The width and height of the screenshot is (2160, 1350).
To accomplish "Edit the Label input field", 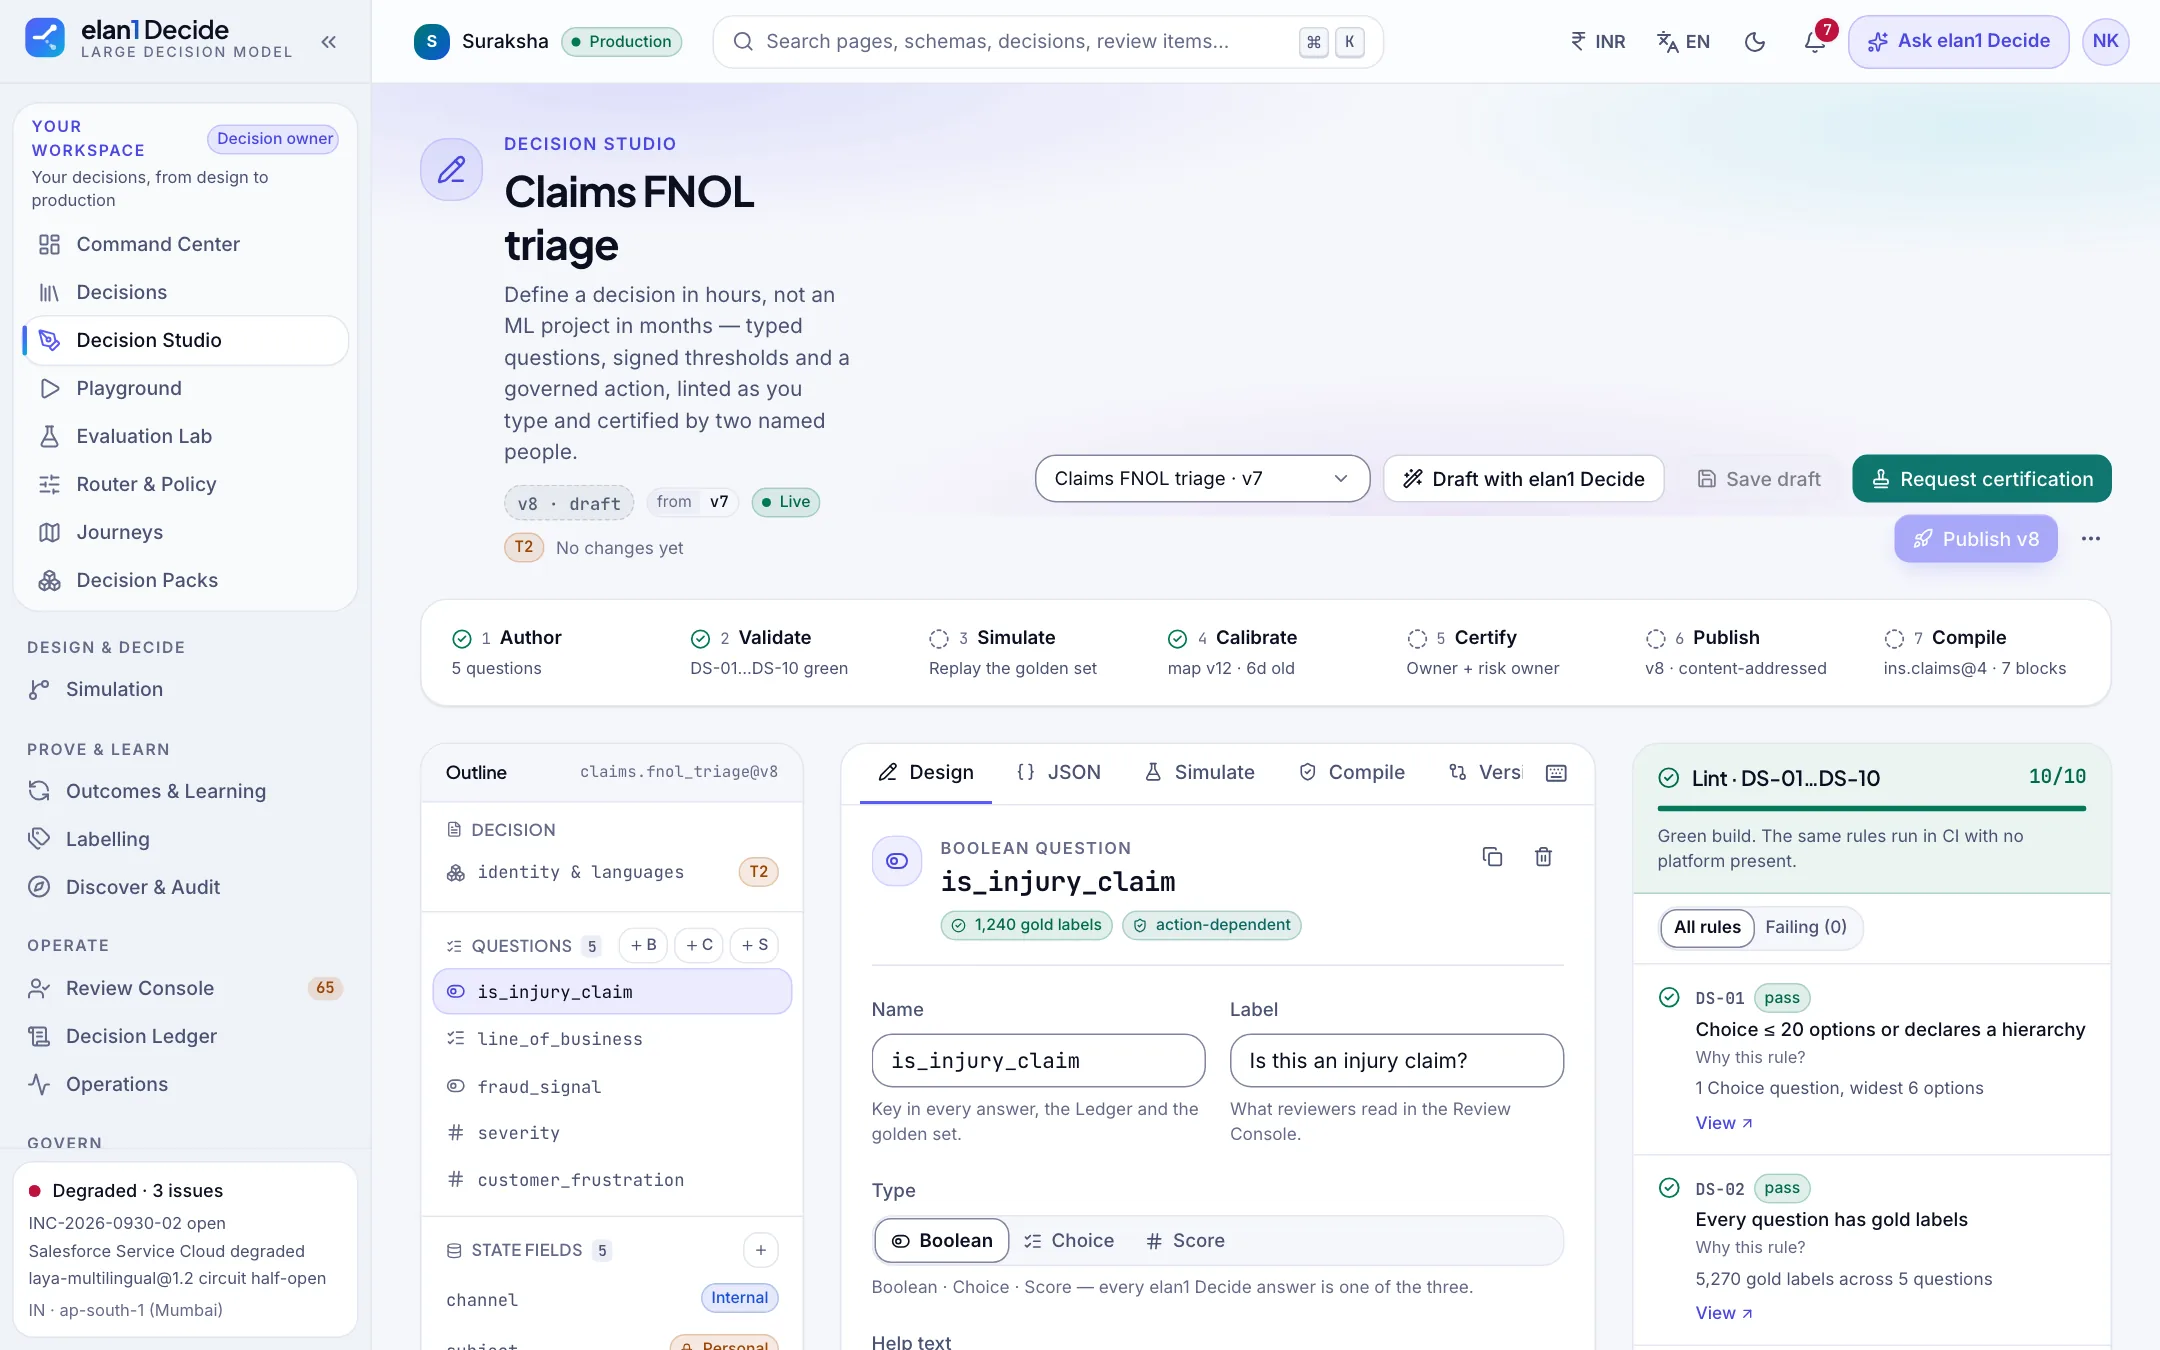I will pyautogui.click(x=1396, y=1061).
